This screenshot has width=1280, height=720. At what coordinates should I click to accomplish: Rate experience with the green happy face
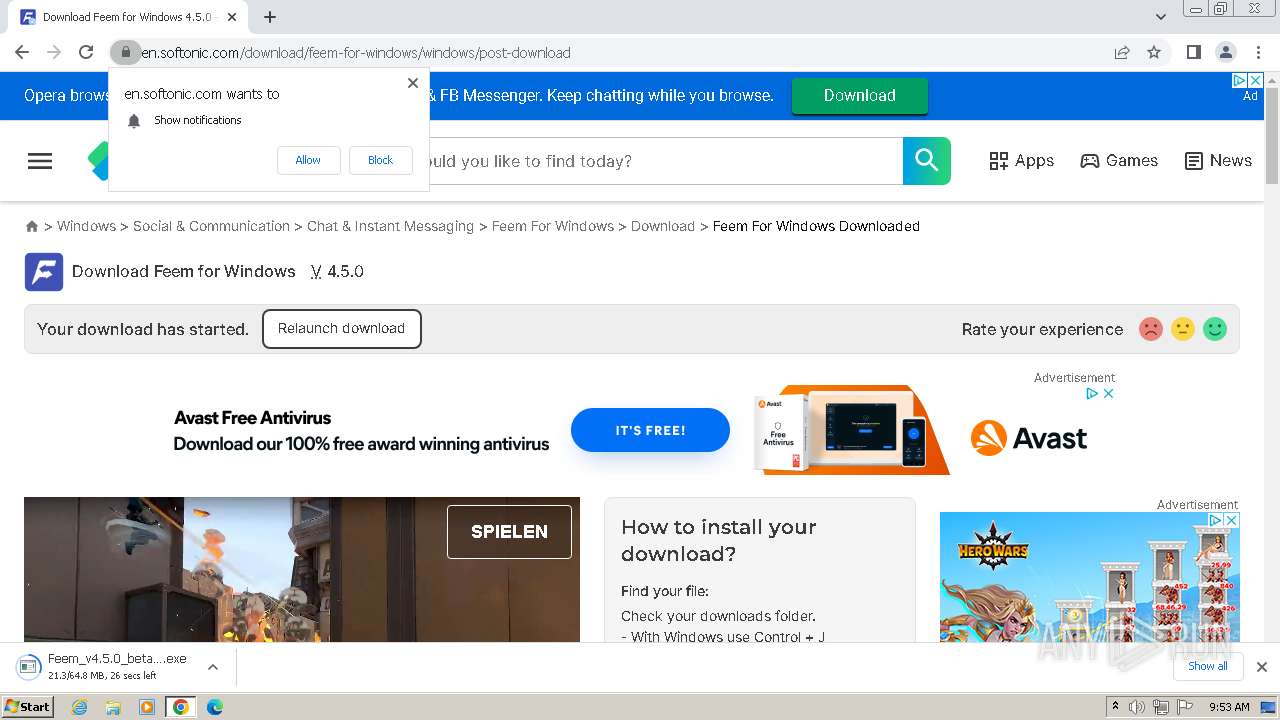point(1215,329)
